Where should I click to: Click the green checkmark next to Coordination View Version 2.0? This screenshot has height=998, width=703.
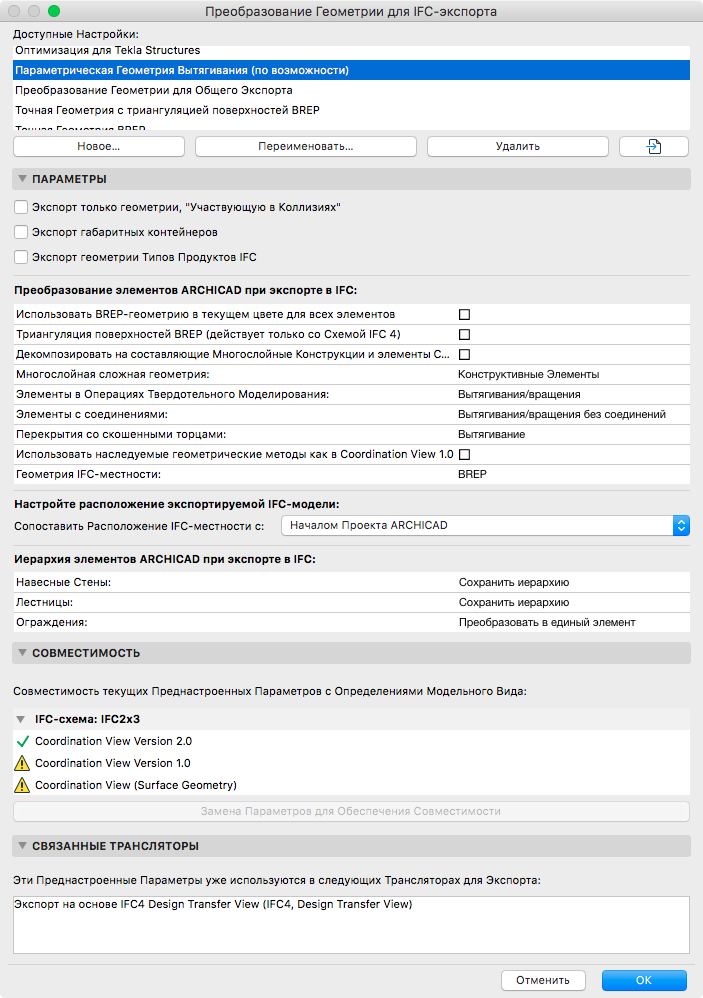22,742
